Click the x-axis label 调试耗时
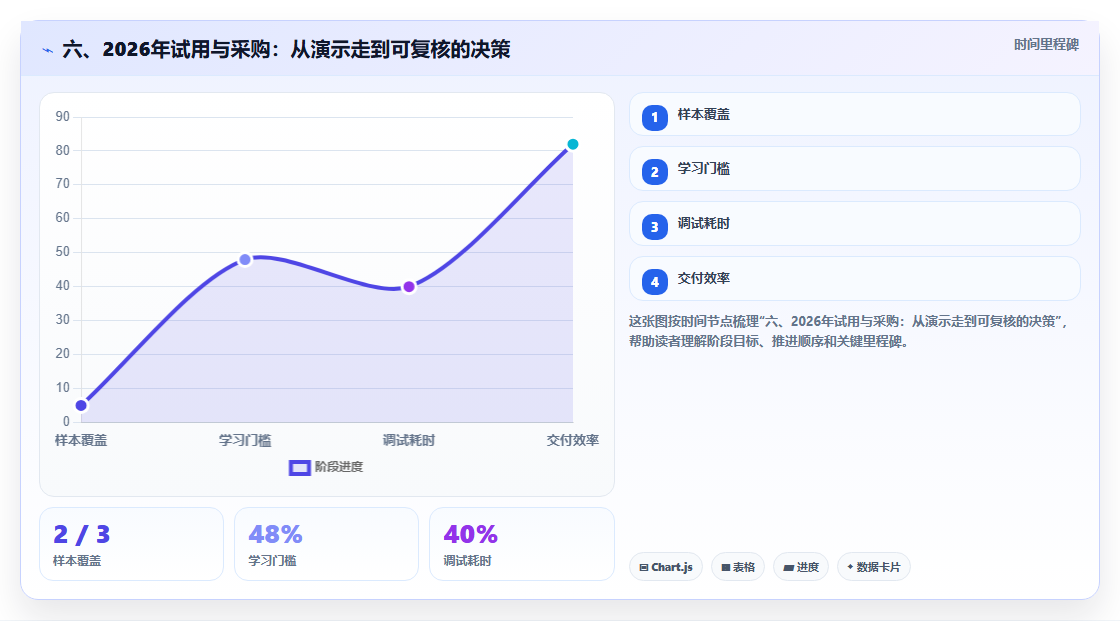 click(x=409, y=440)
